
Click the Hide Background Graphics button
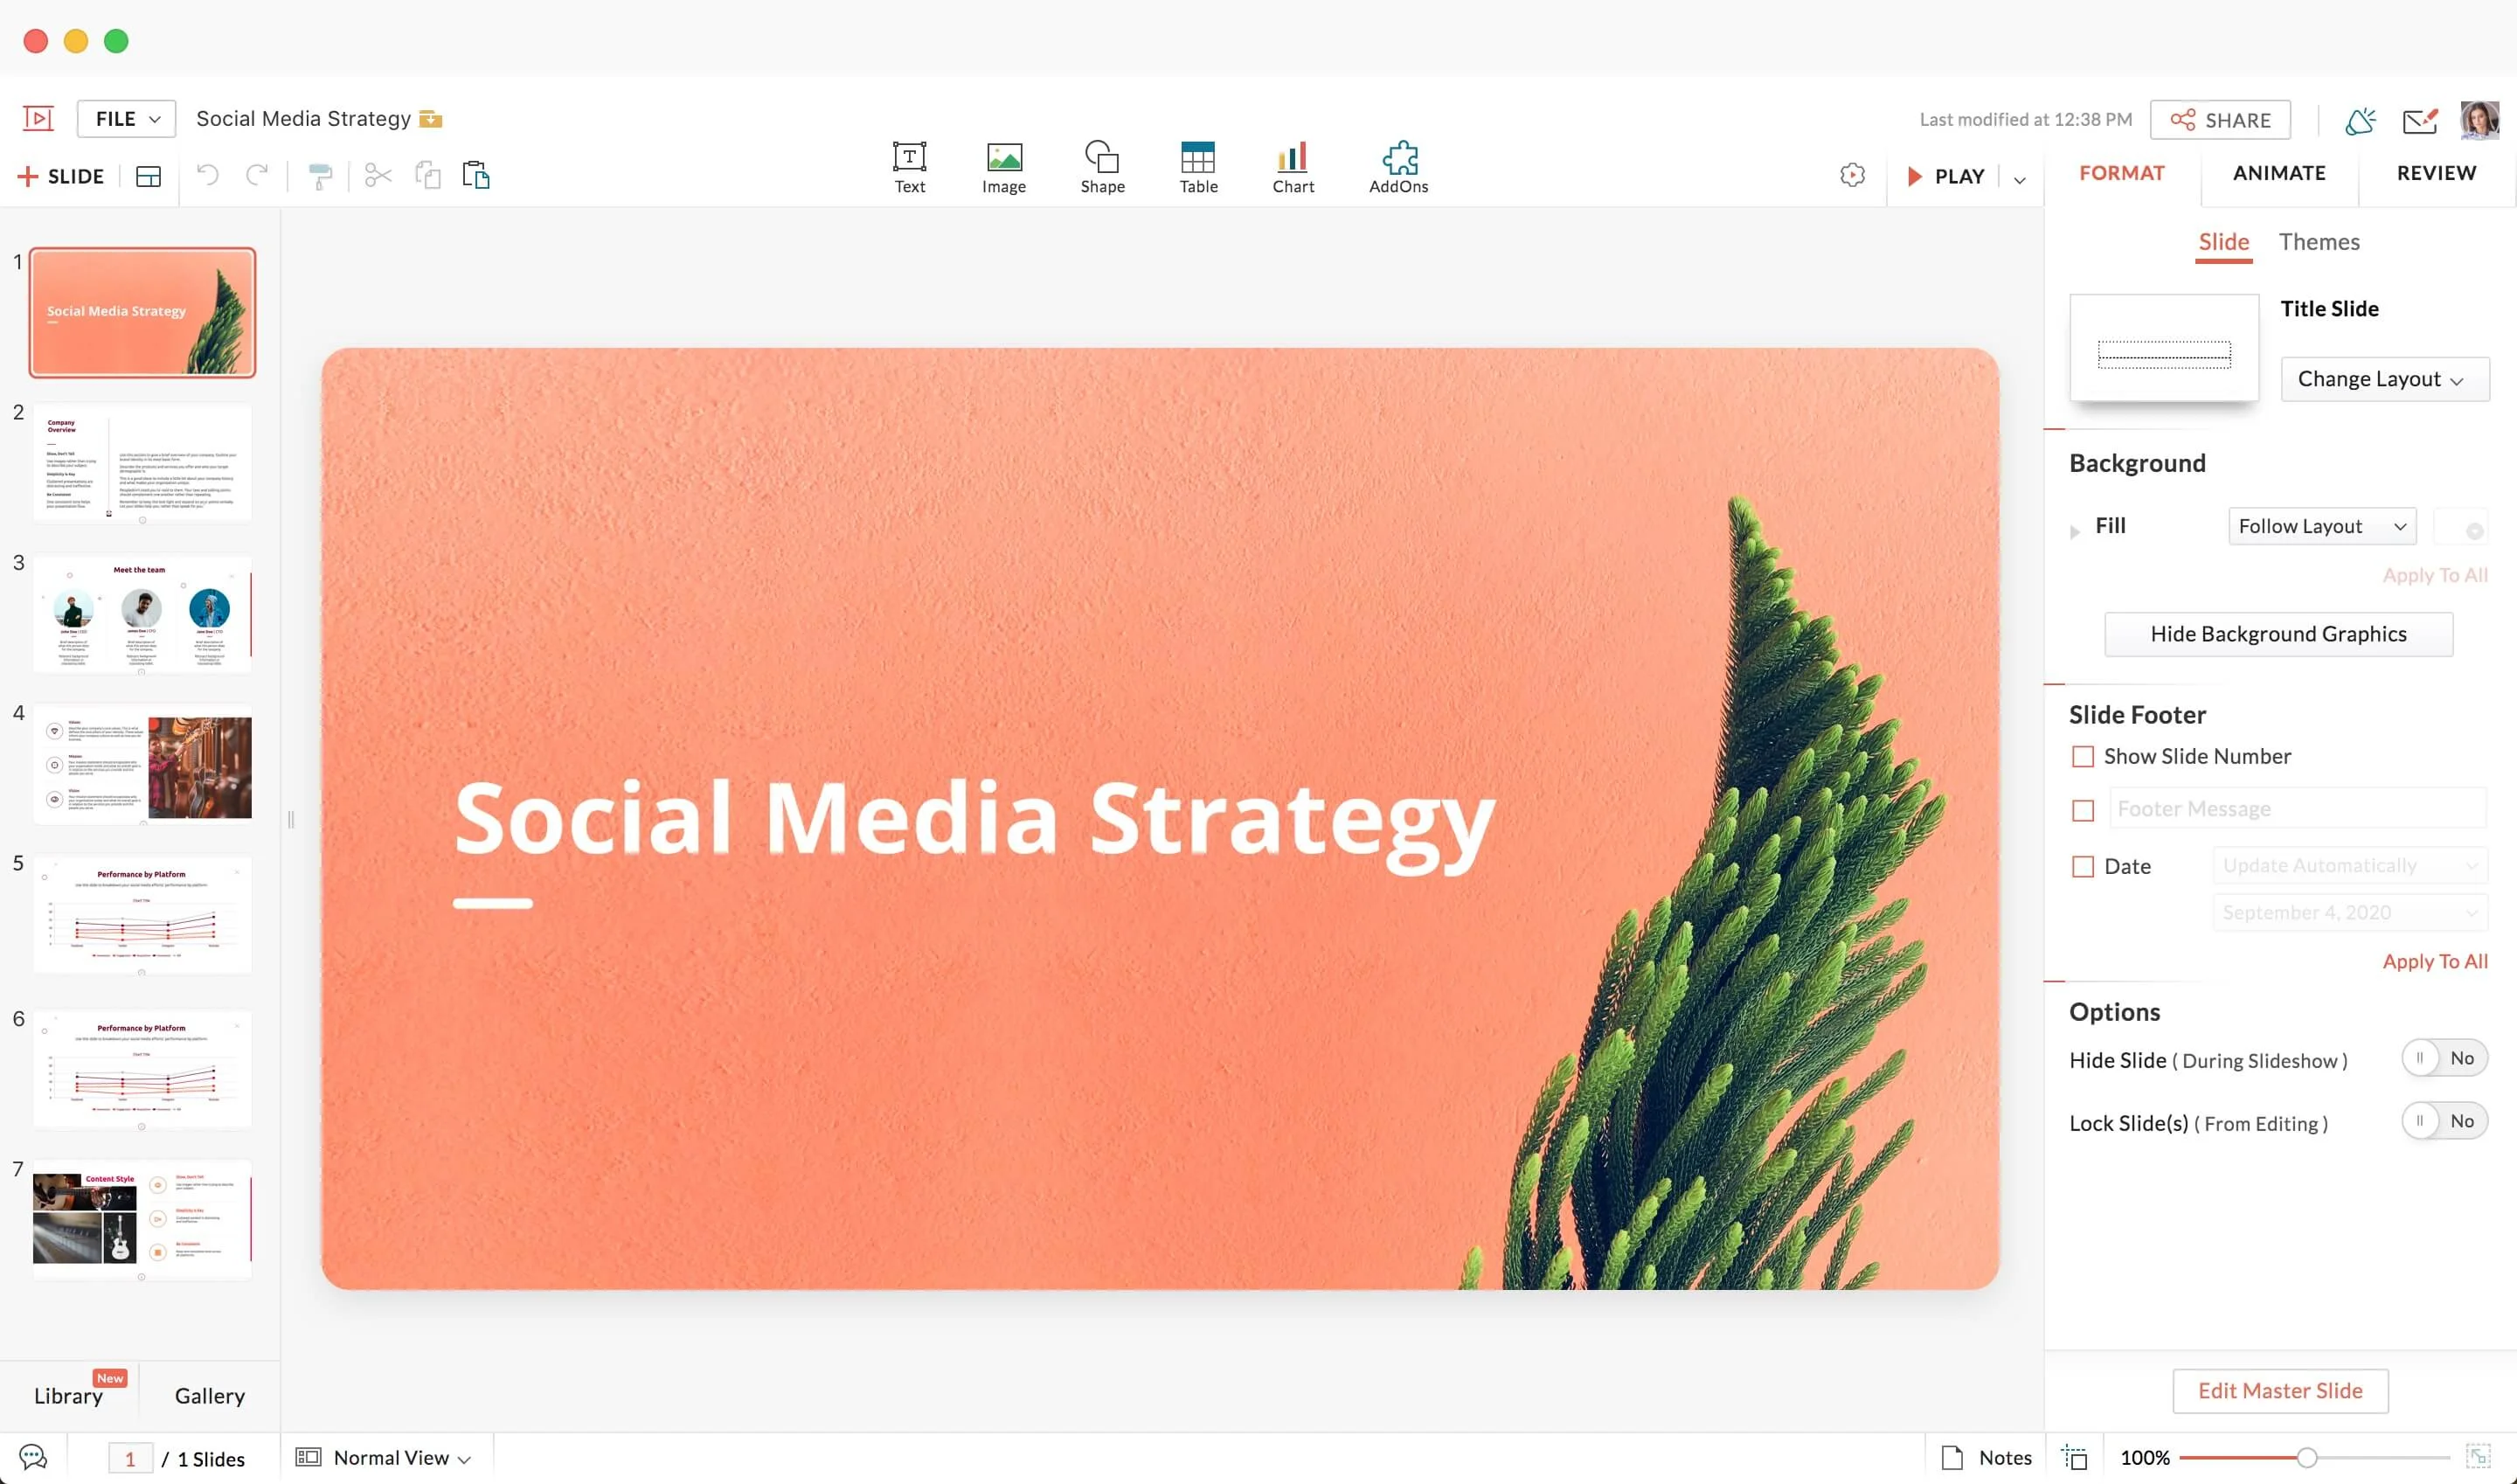[2278, 633]
